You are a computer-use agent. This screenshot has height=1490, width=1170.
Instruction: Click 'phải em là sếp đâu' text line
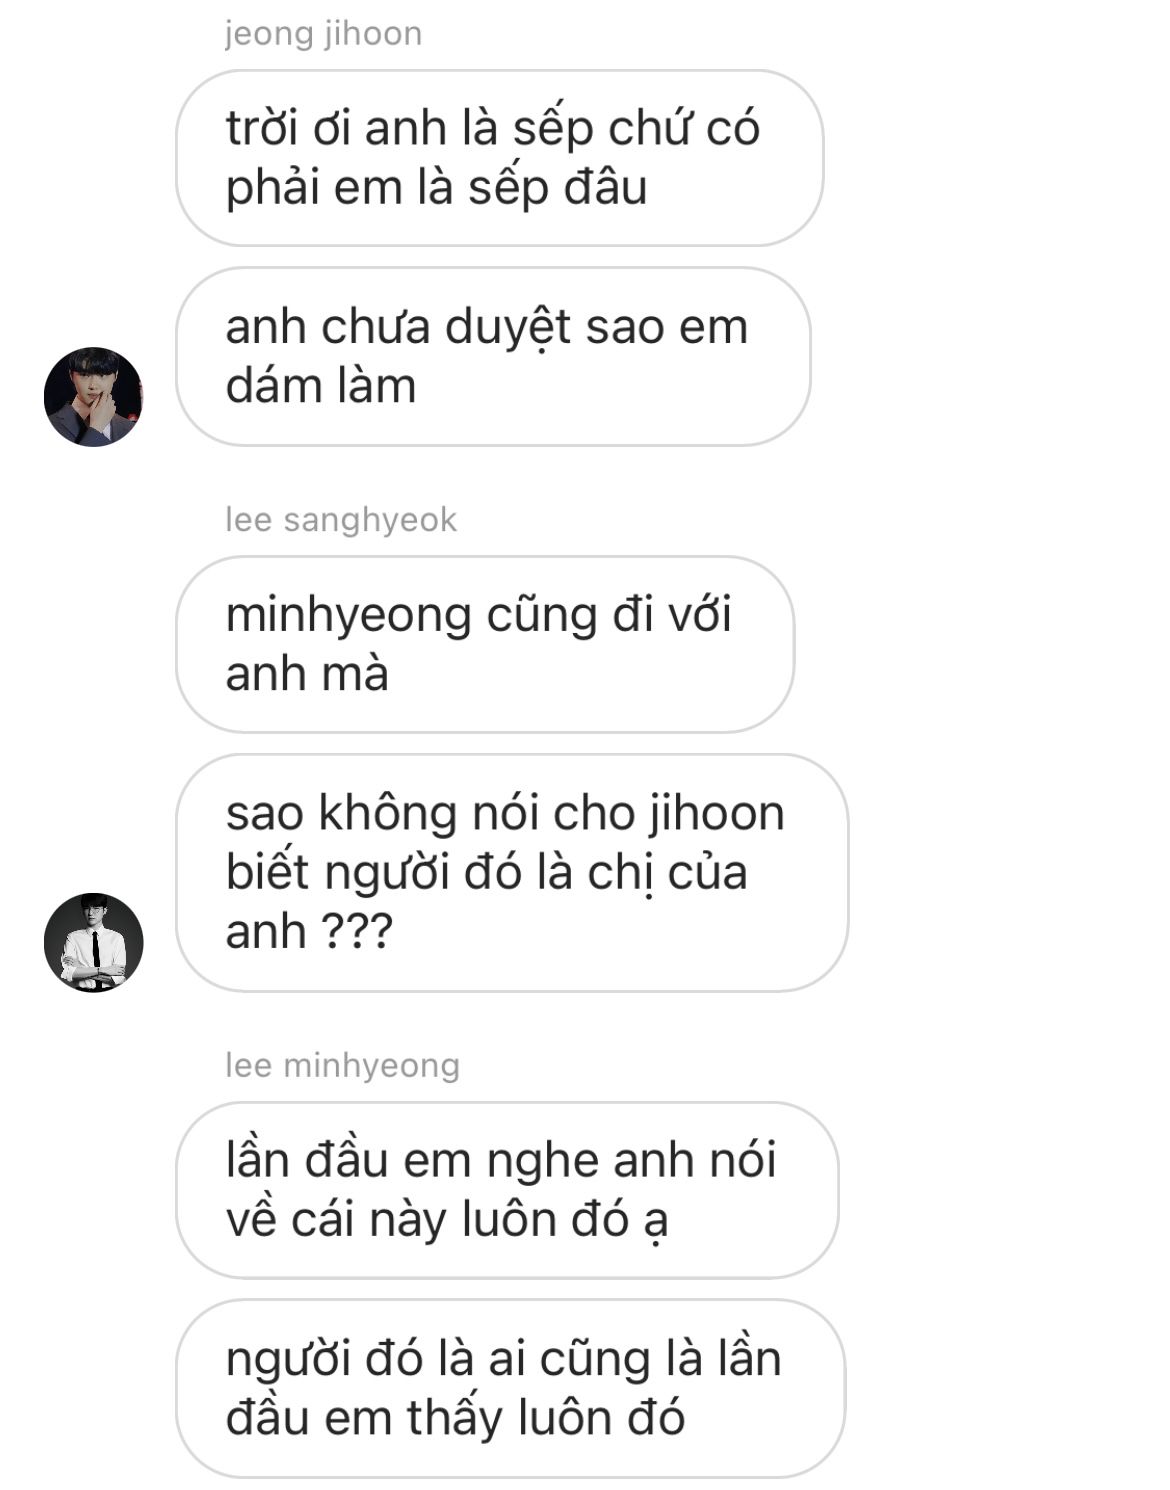pos(437,190)
